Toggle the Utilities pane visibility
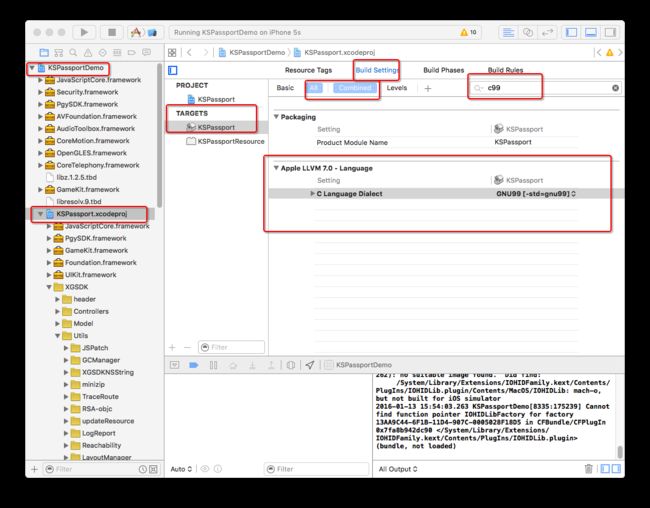Screen dimensions: 650x508 [610, 32]
